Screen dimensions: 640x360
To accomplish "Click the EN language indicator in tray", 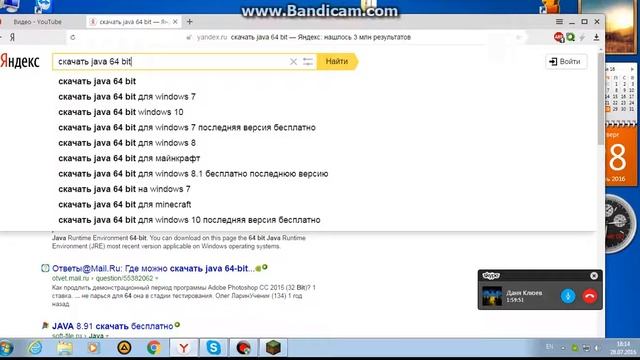I will pyautogui.click(x=549, y=347).
